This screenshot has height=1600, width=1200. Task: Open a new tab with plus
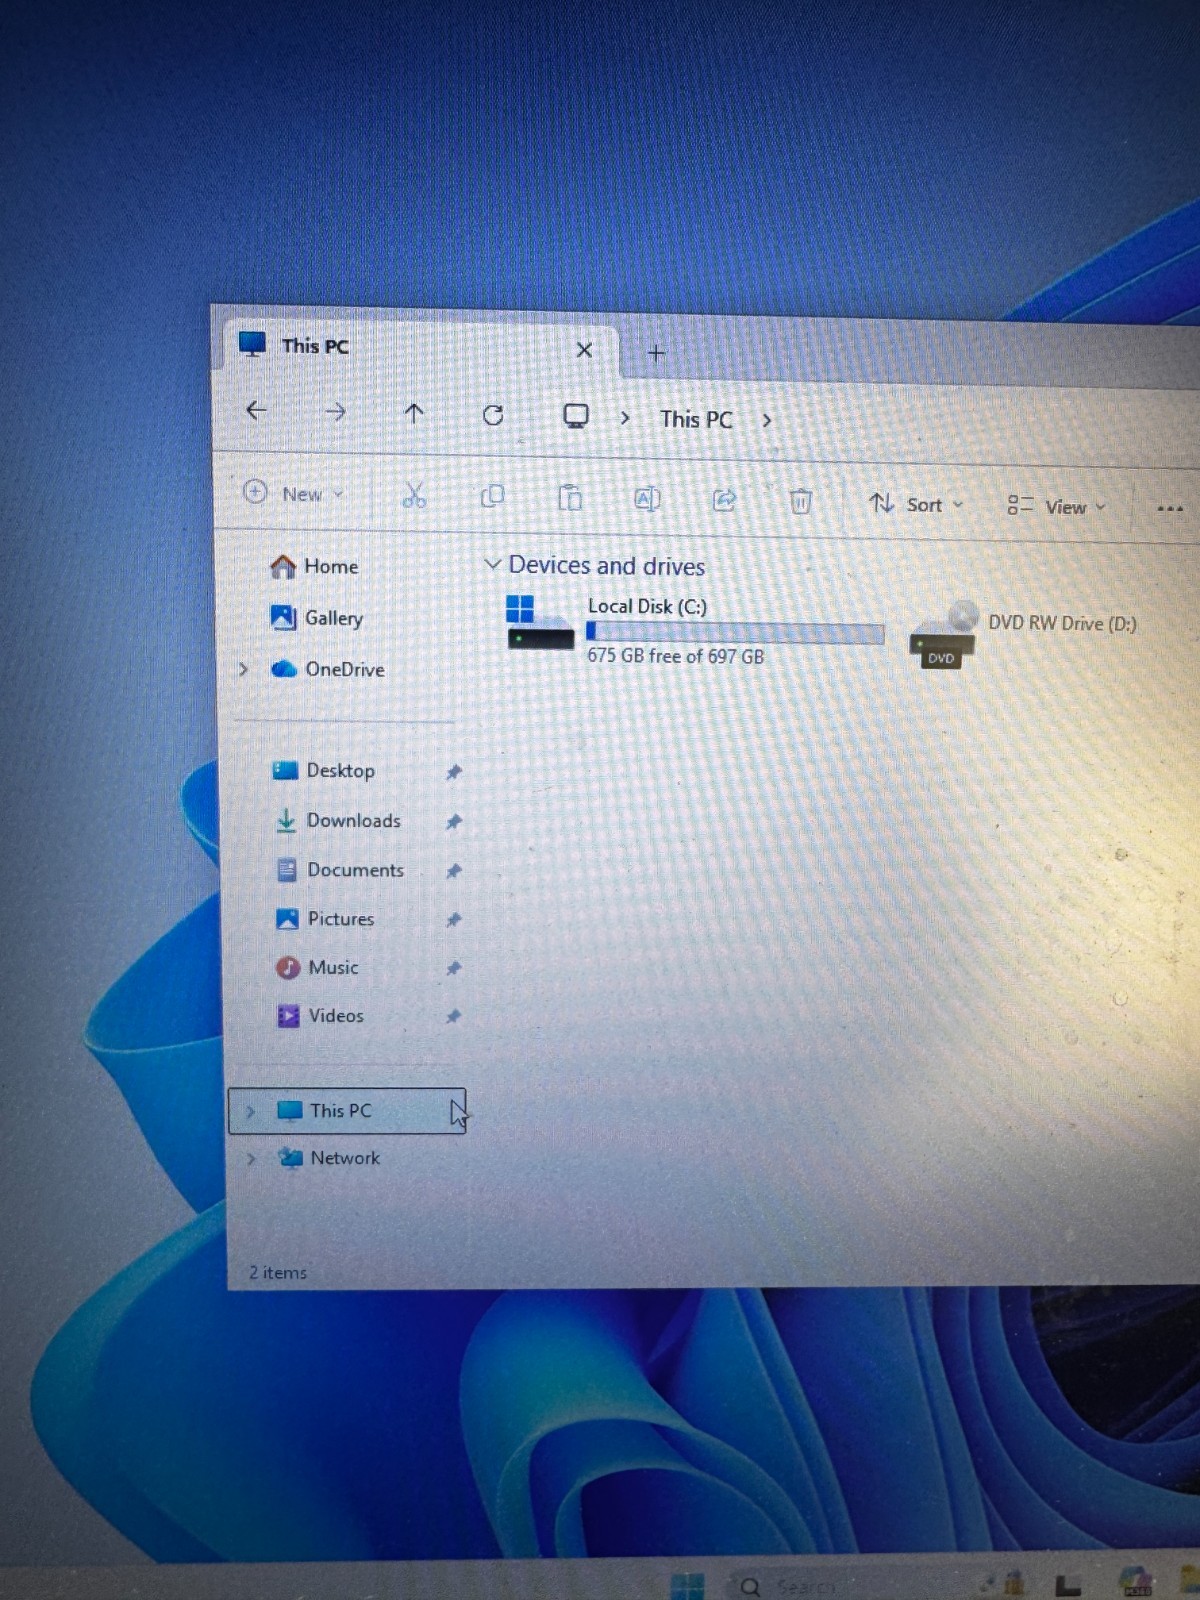[x=656, y=353]
